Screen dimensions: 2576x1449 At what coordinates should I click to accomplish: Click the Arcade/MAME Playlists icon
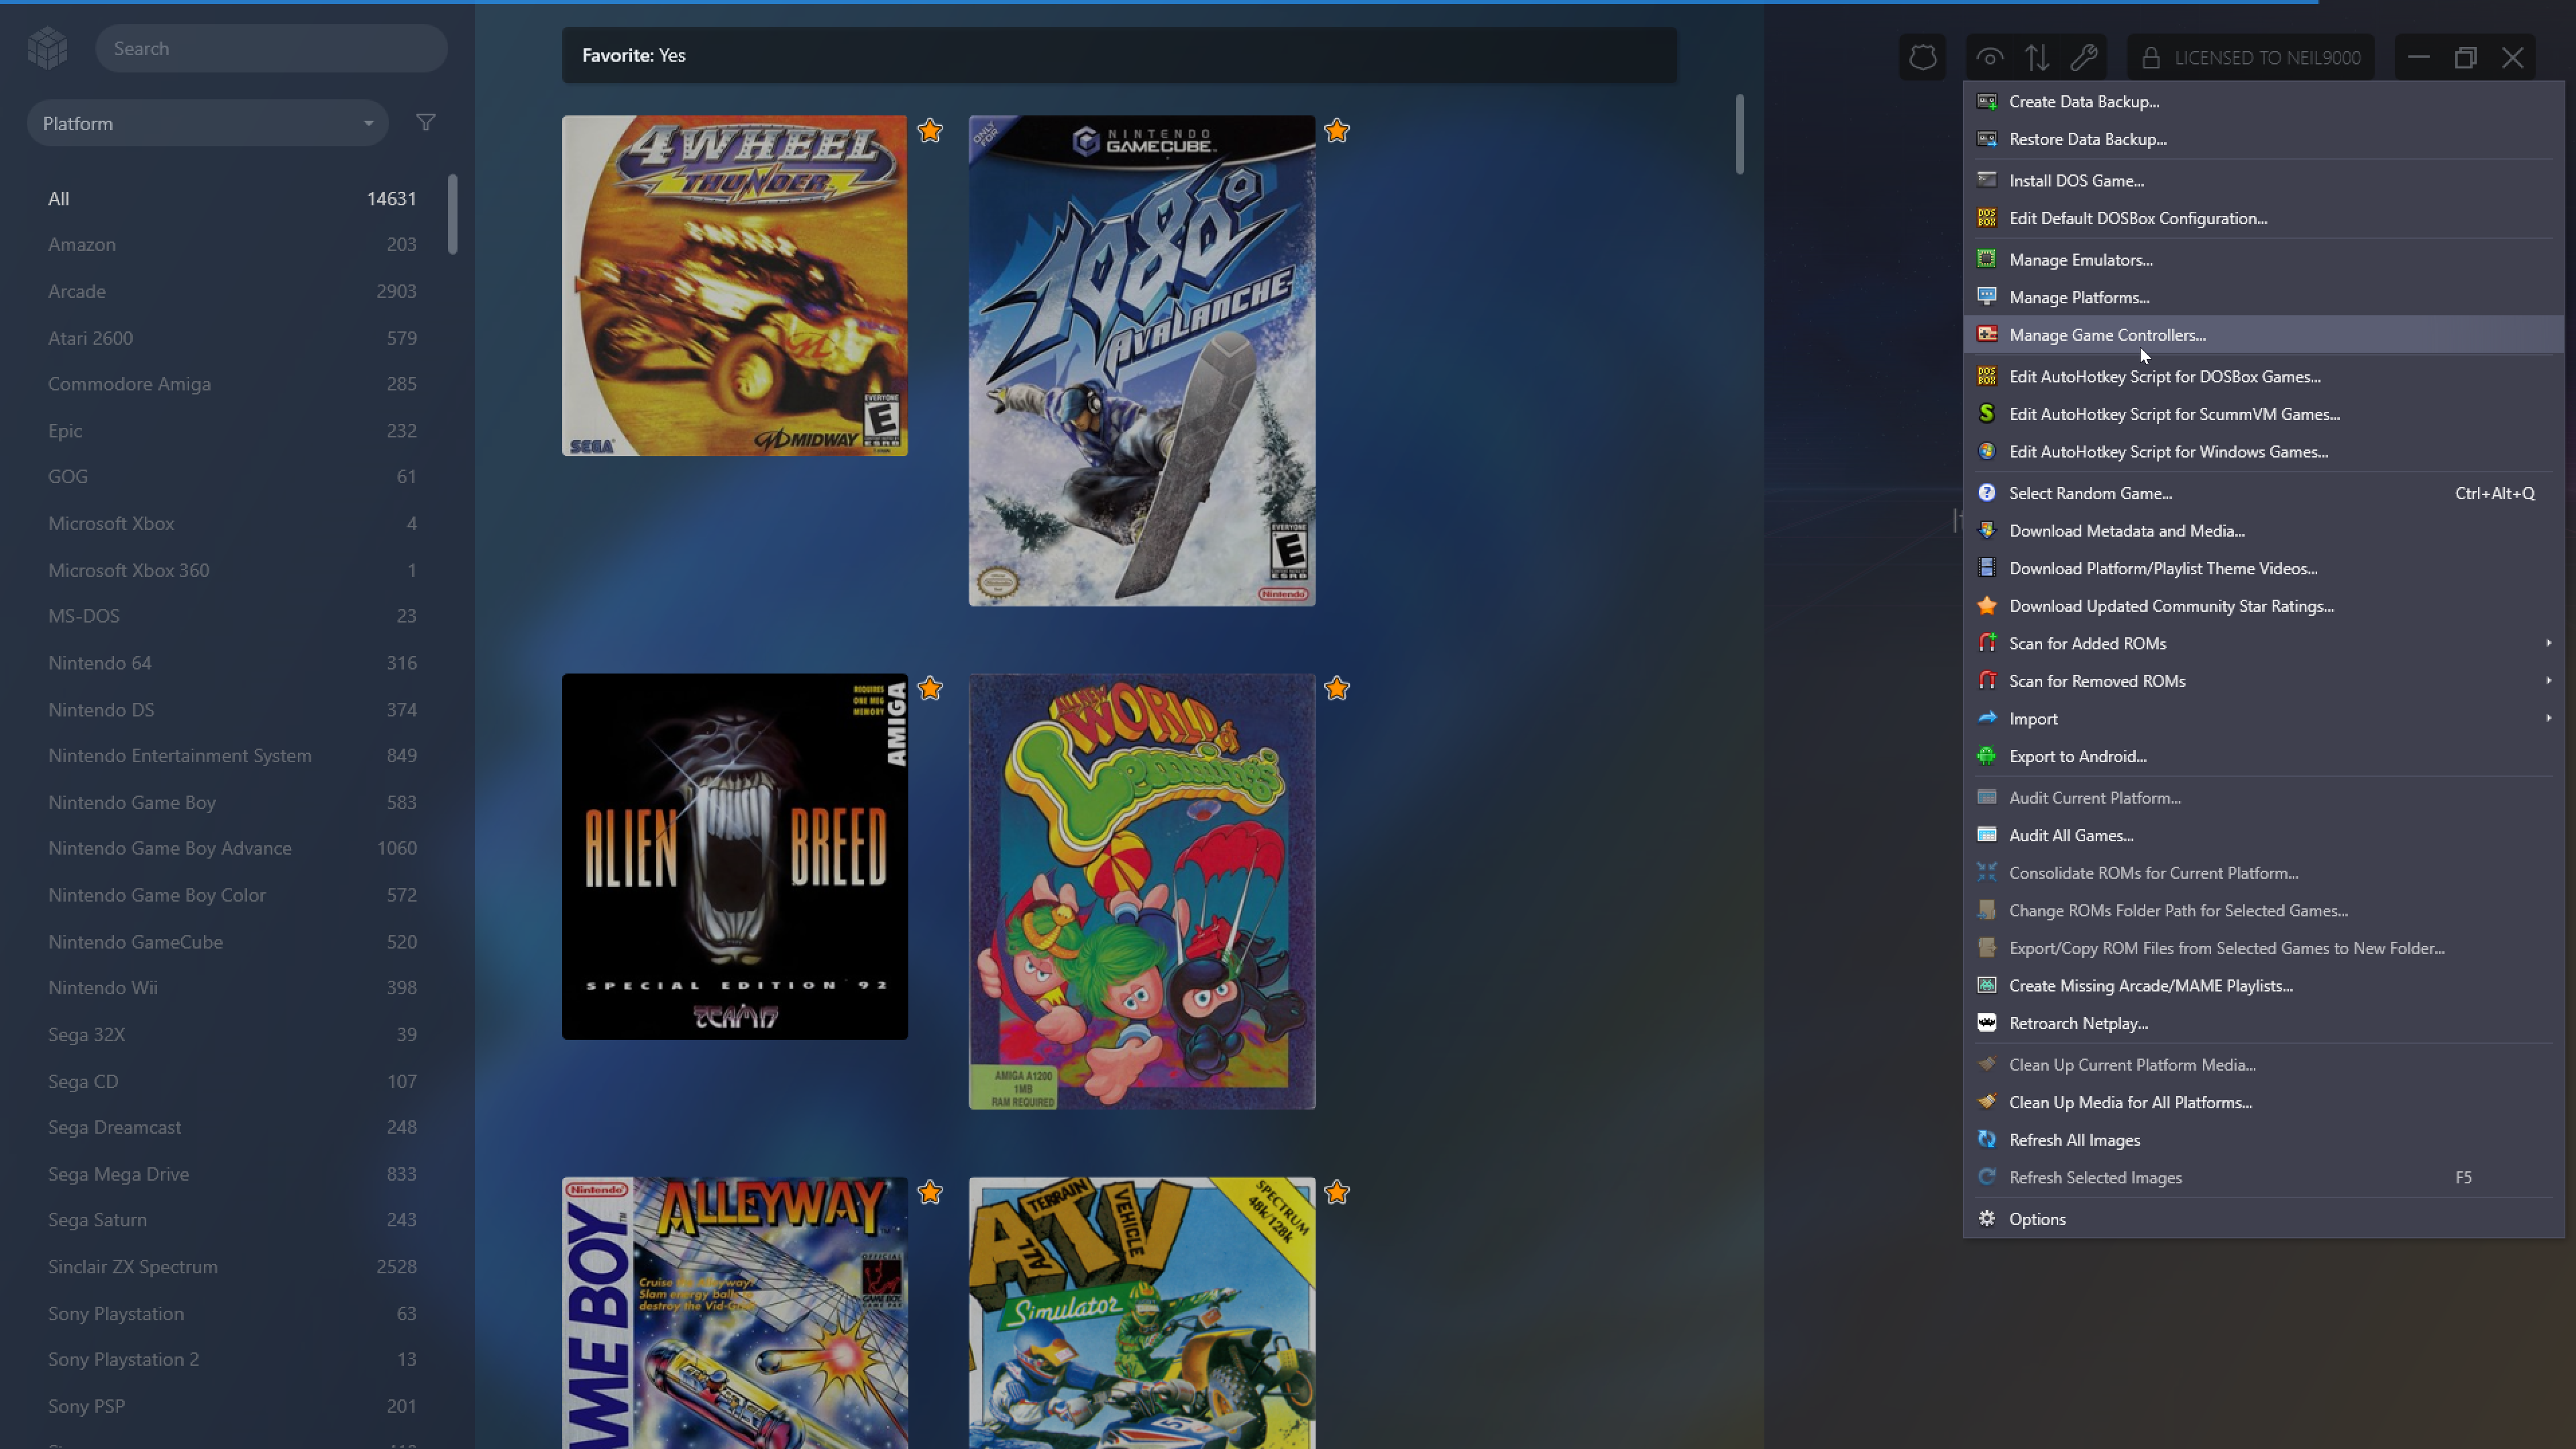tap(1987, 986)
